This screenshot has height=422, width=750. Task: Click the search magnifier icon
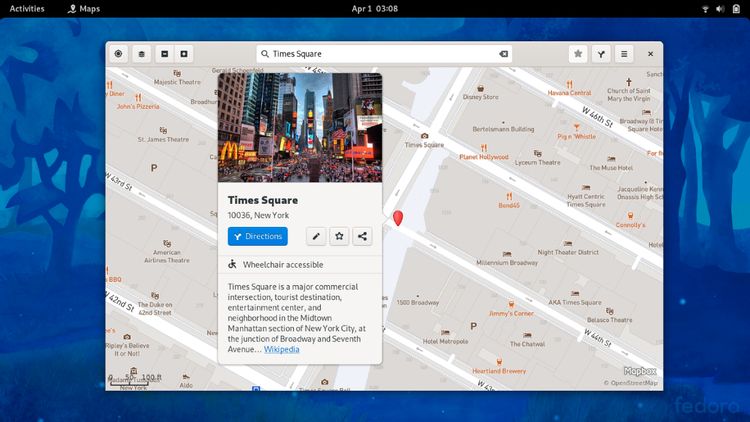pos(265,54)
